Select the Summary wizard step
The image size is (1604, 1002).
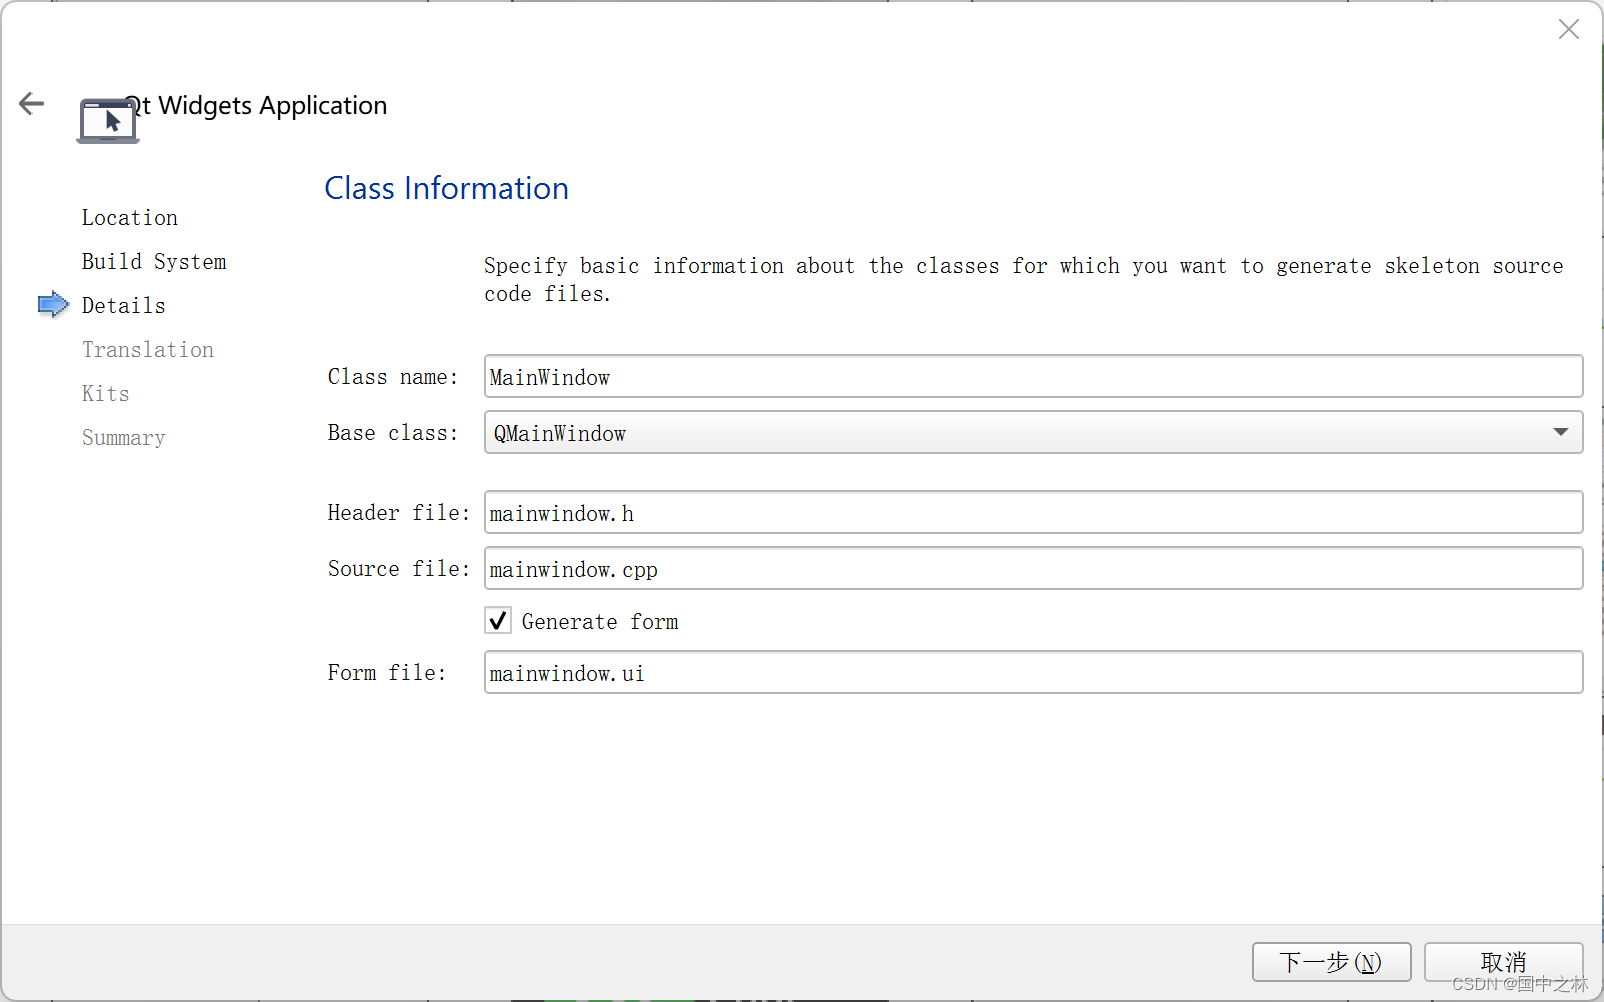pyautogui.click(x=124, y=437)
